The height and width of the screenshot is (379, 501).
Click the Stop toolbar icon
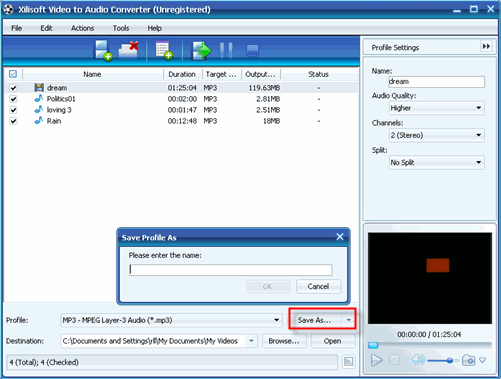click(252, 51)
